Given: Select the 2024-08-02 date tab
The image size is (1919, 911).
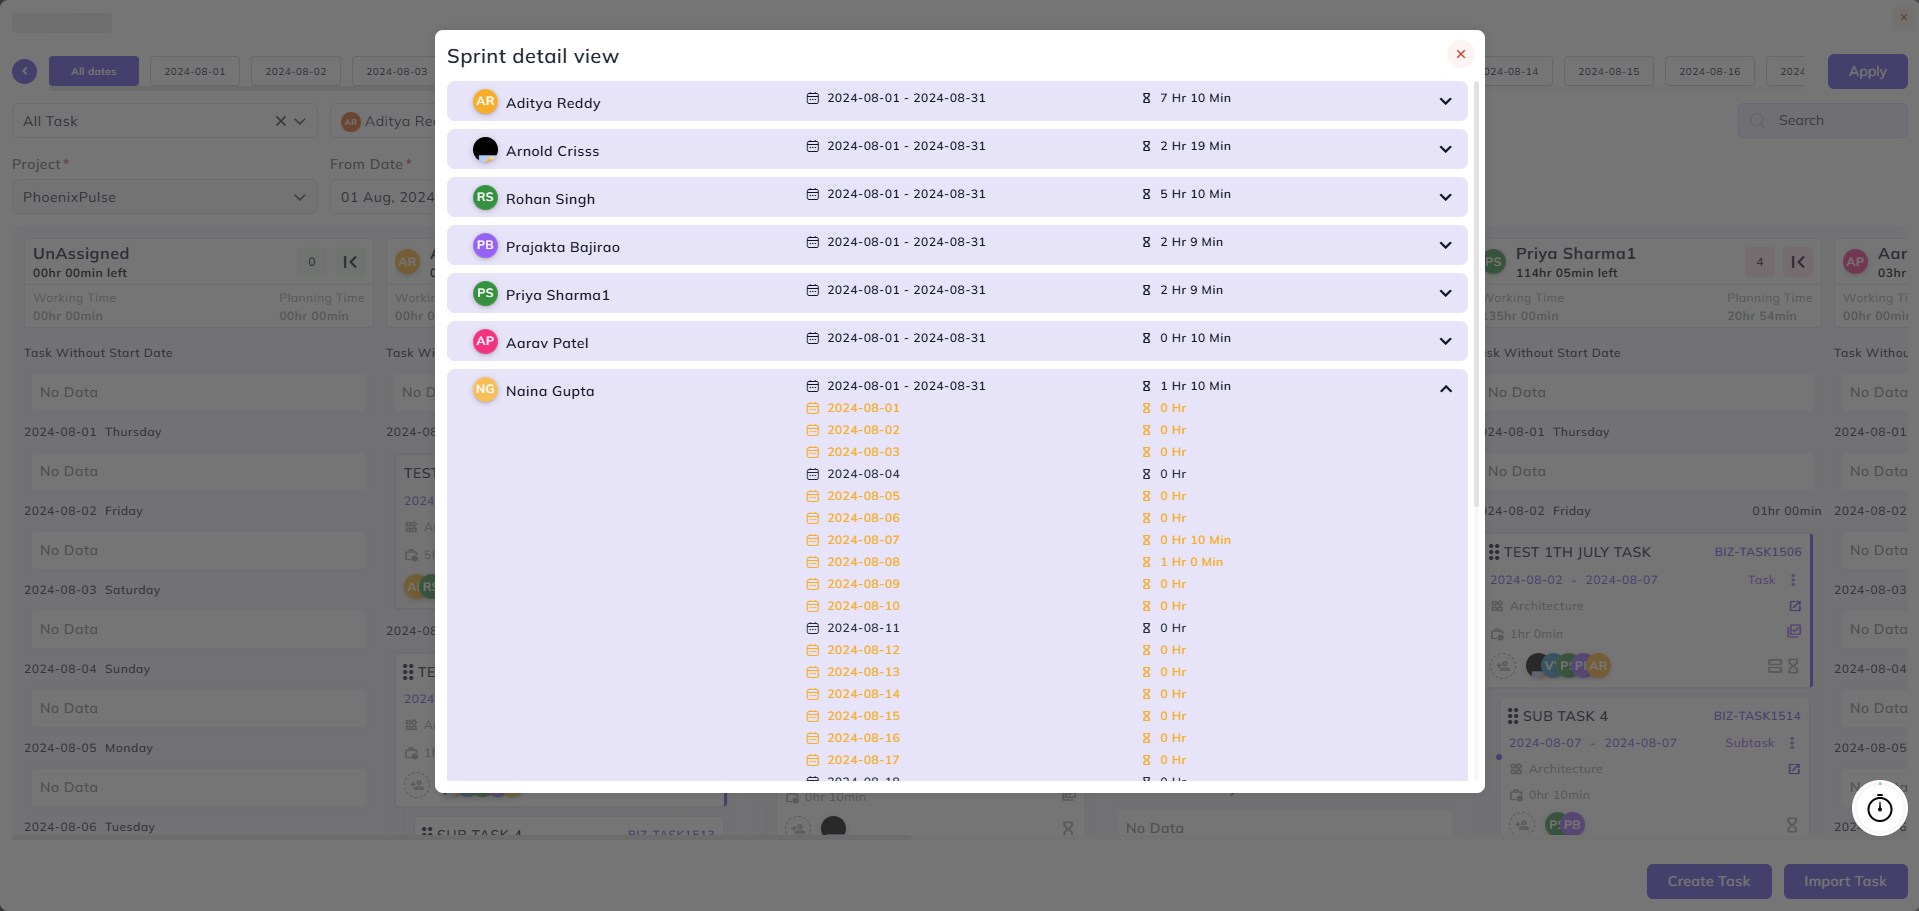Looking at the screenshot, I should tap(296, 71).
